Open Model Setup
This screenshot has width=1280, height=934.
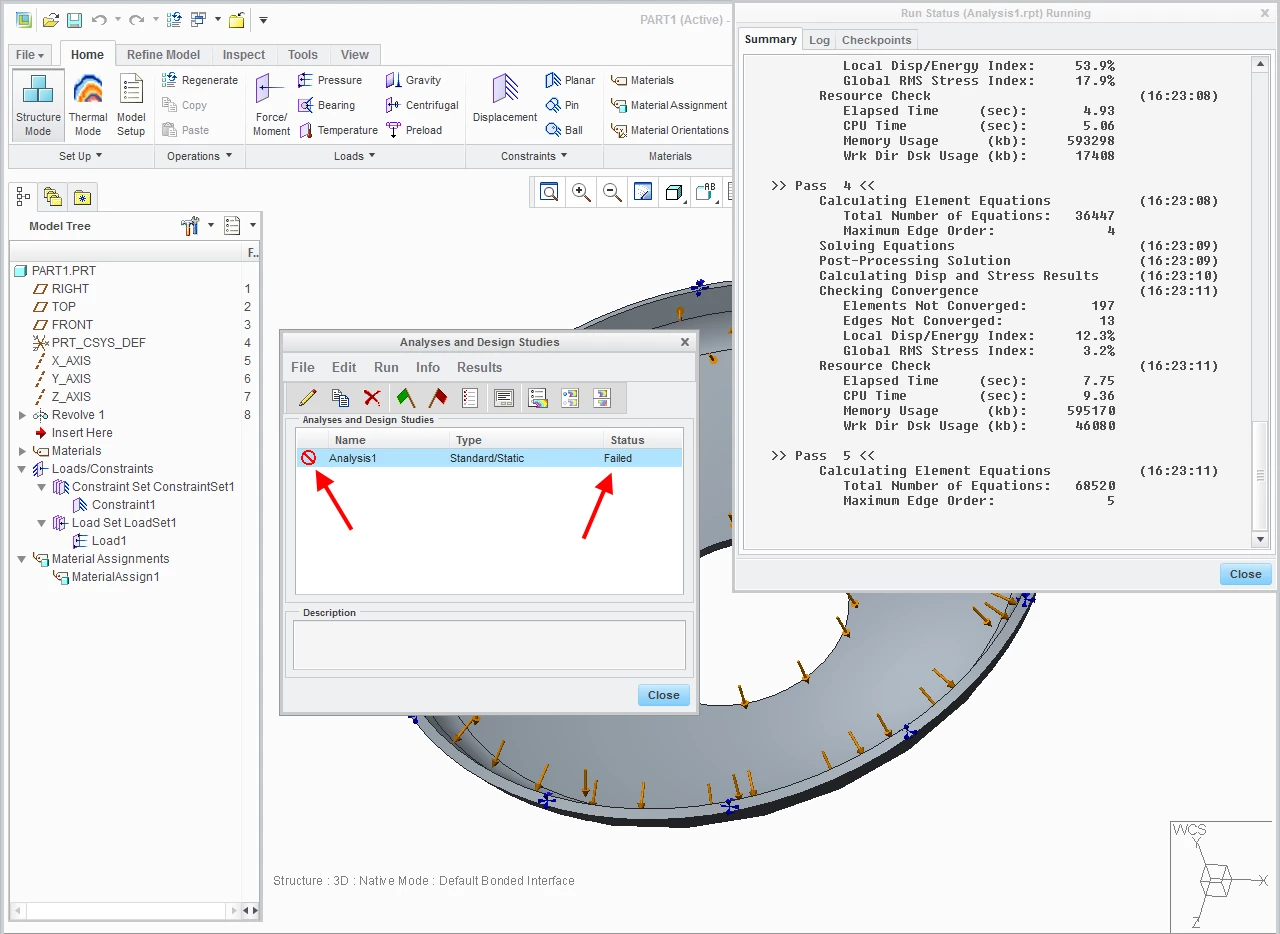(131, 104)
